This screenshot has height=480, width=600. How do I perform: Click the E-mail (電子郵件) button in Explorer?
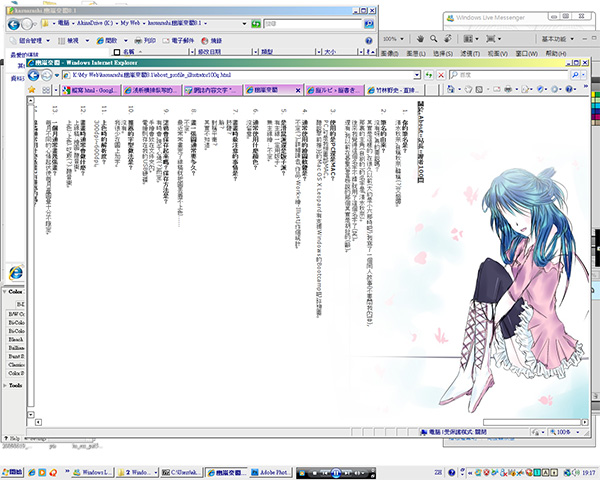point(178,41)
